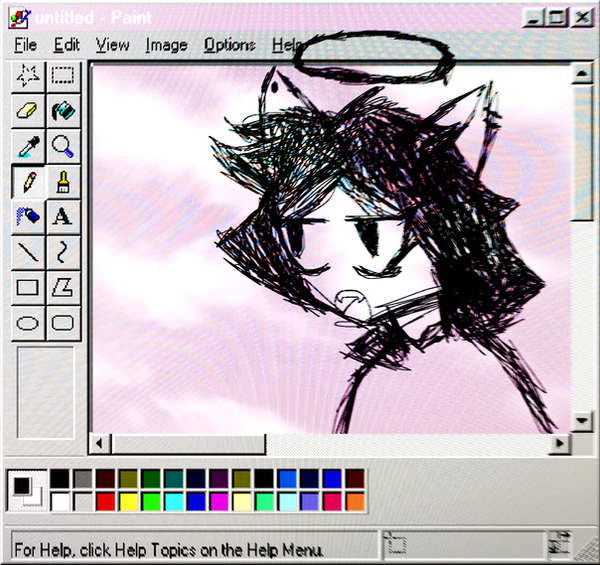Click the cursor position icon in status bar
This screenshot has height=565, width=600.
[x=396, y=544]
